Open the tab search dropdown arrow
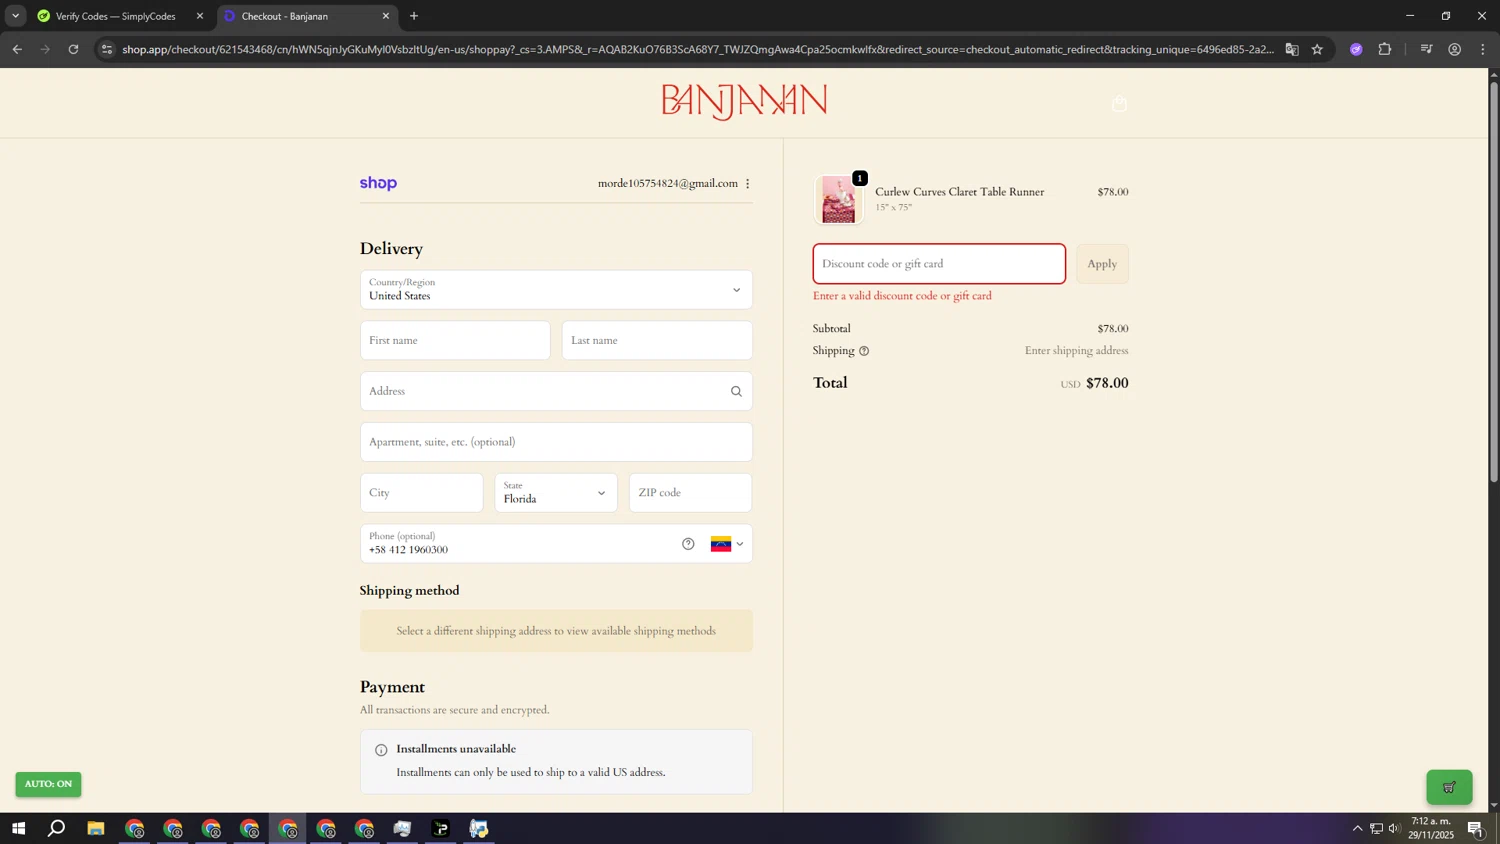1500x844 pixels. point(15,16)
